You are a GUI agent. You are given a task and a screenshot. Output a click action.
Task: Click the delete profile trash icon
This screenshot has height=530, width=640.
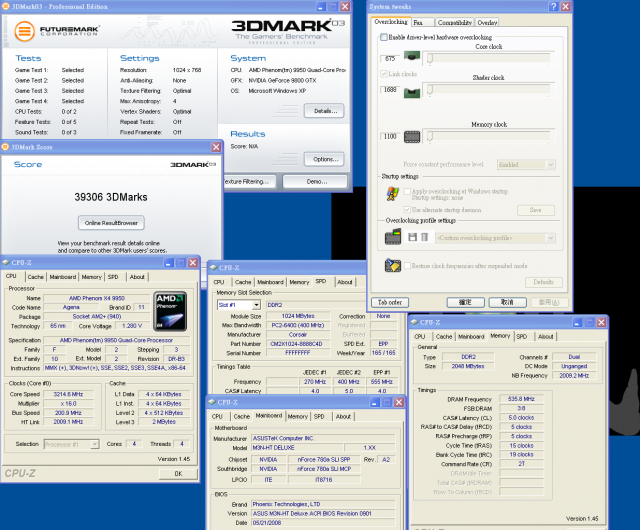(x=424, y=237)
